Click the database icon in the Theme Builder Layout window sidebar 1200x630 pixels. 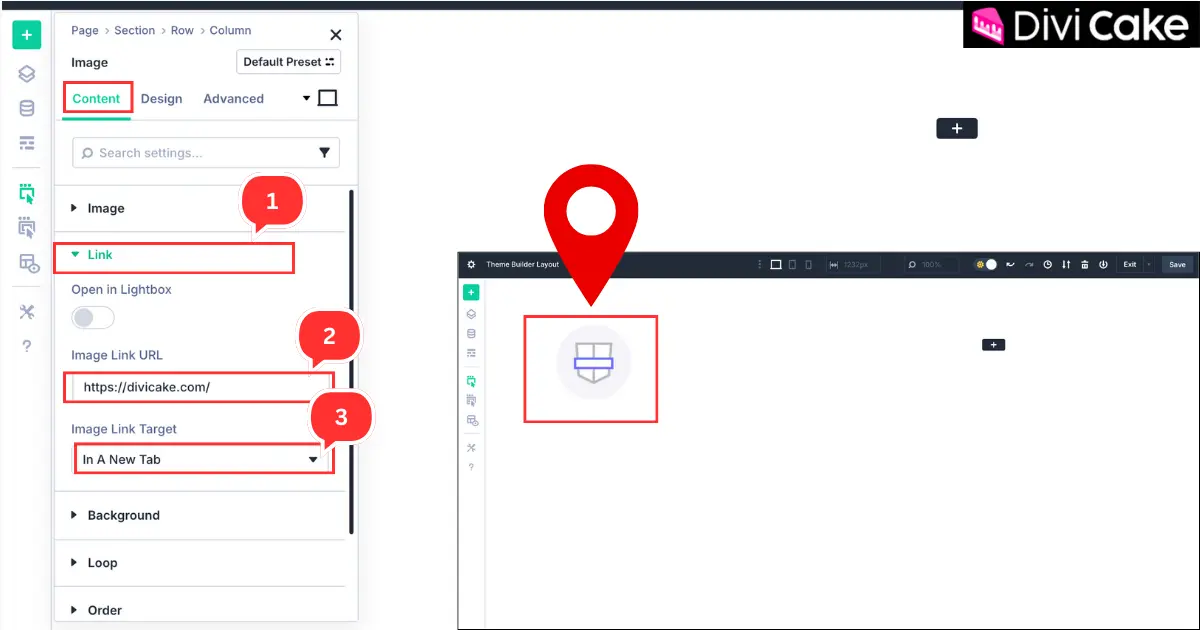click(471, 333)
